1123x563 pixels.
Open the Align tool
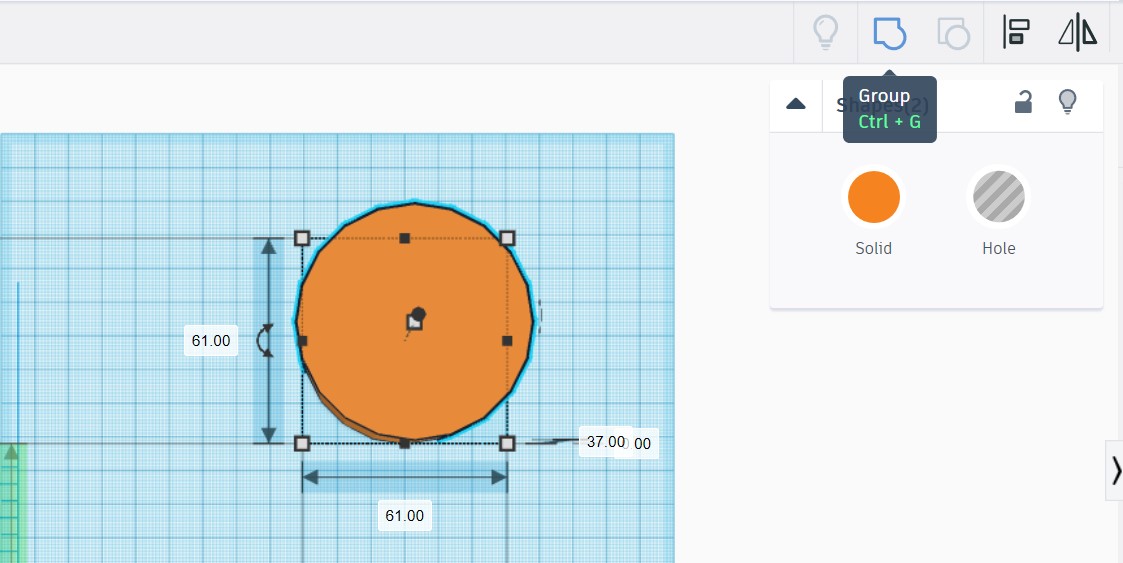click(1016, 33)
